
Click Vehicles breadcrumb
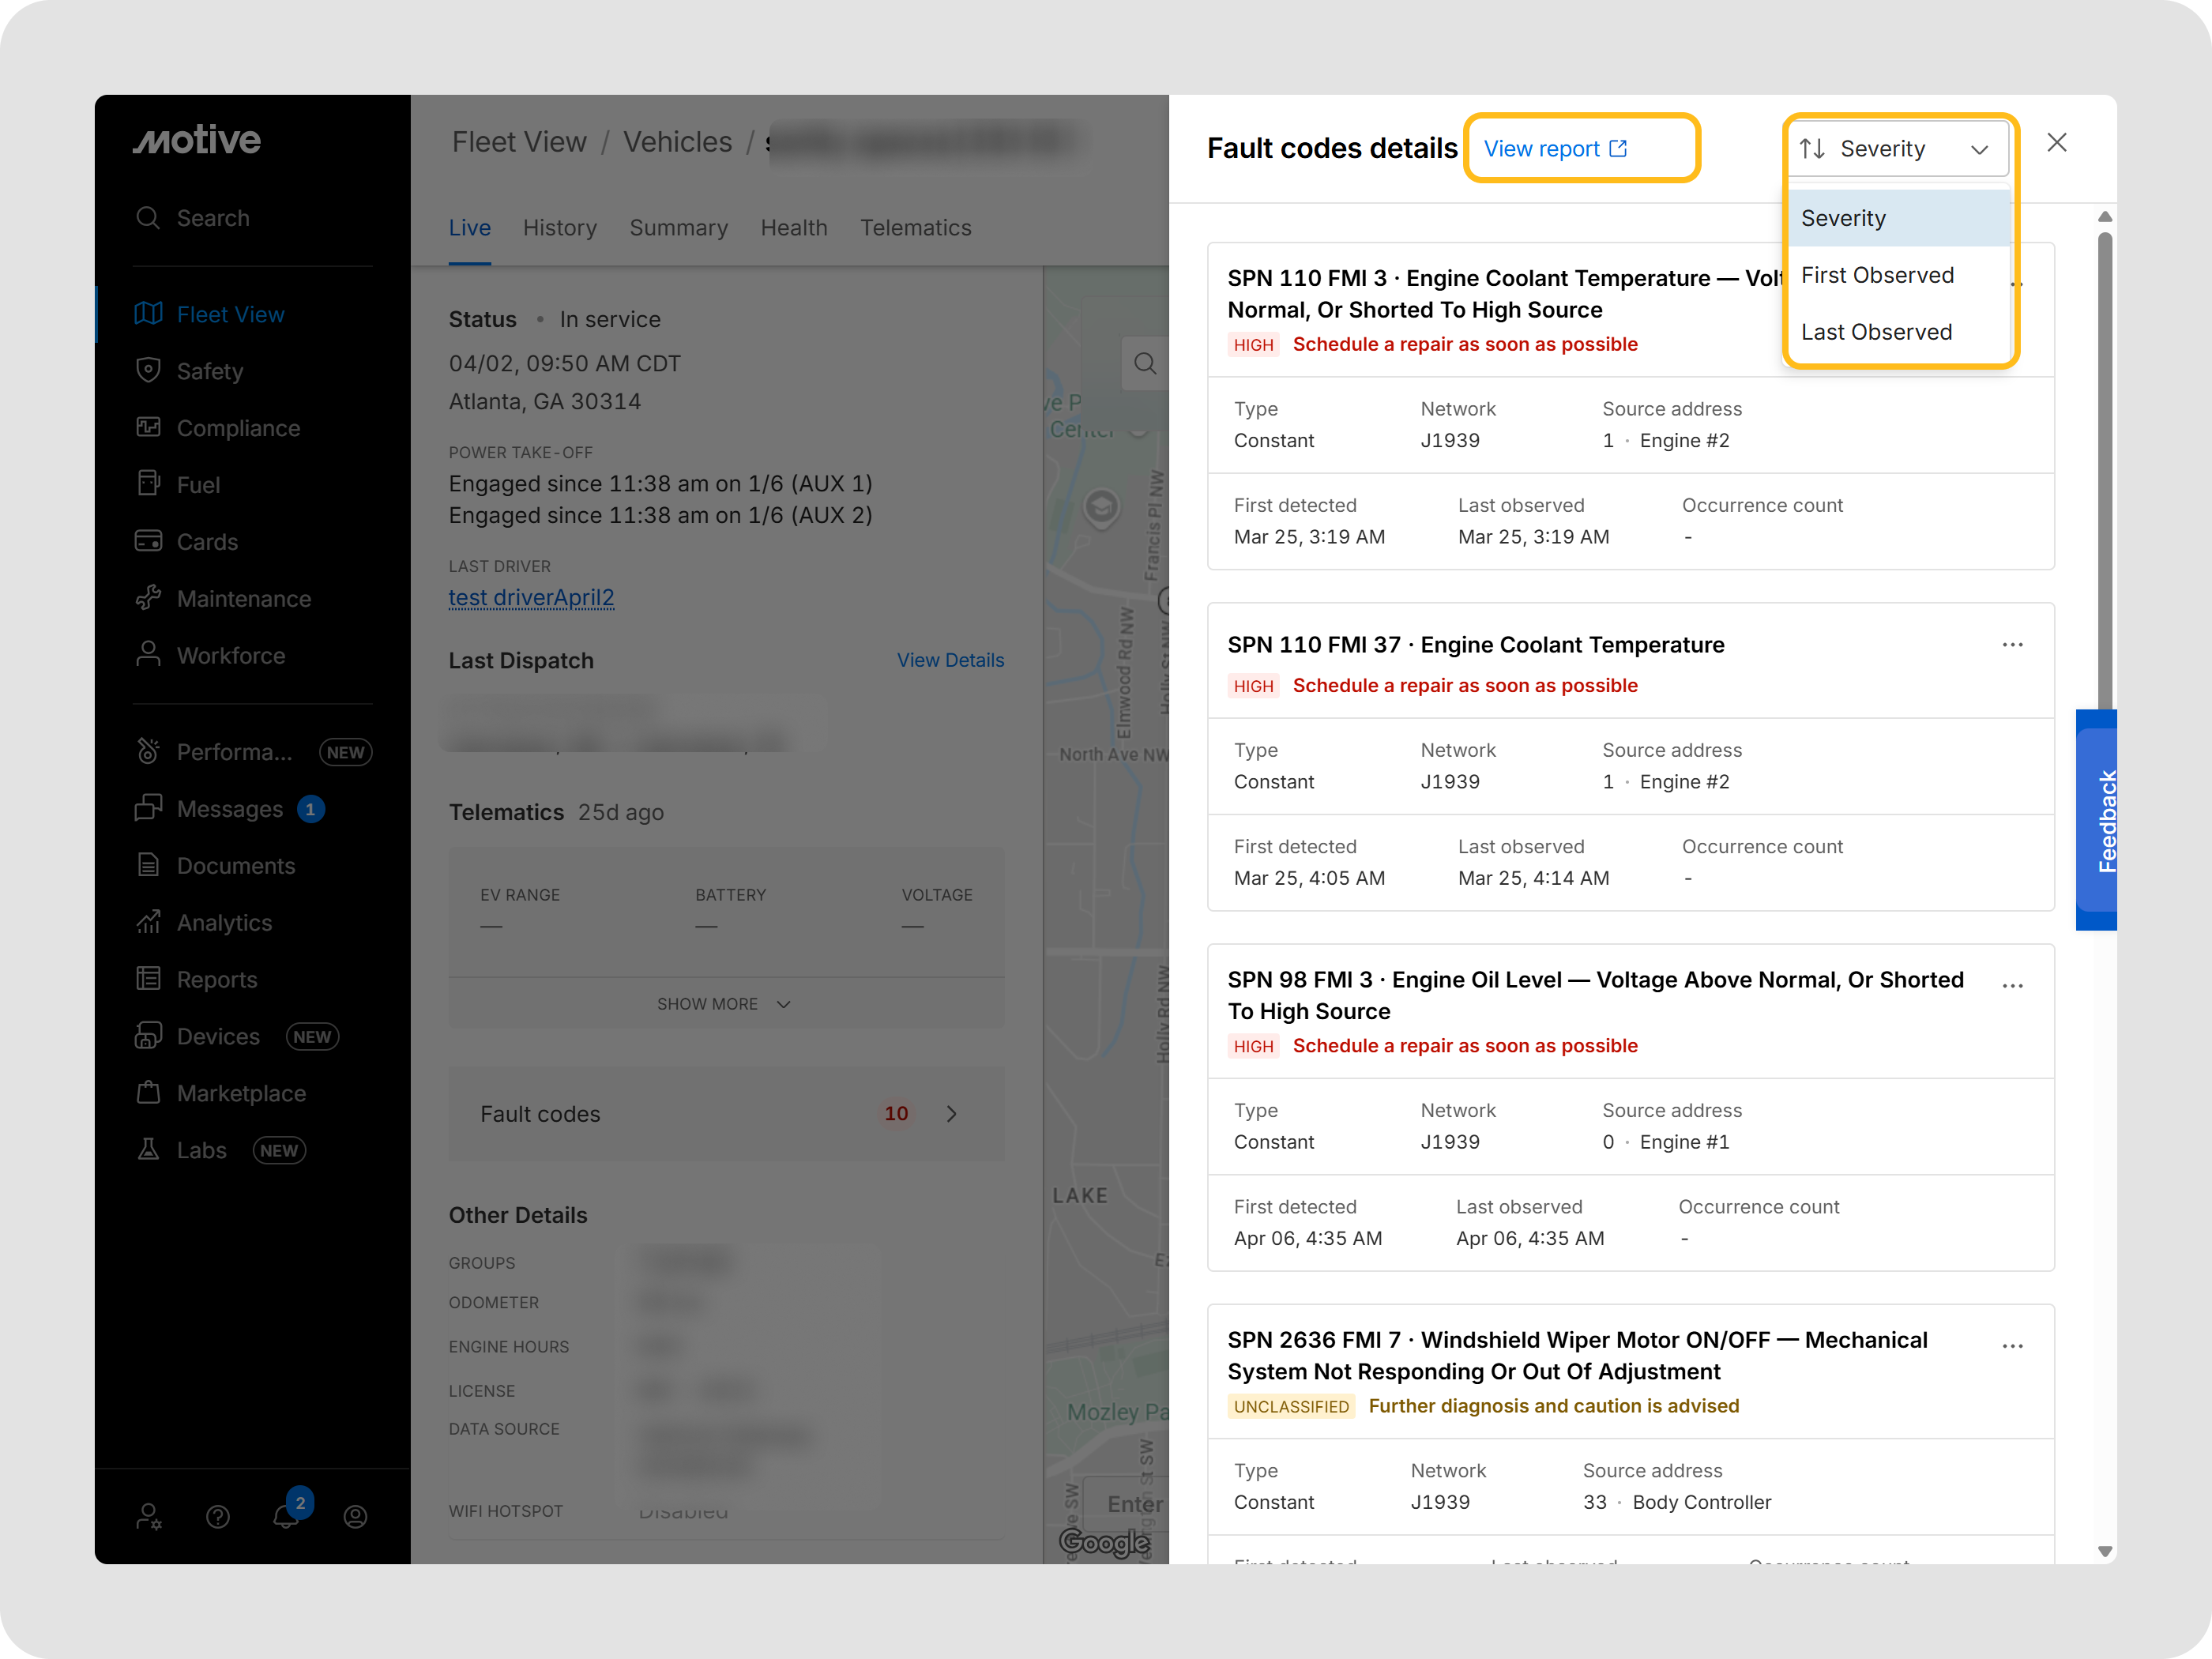click(x=678, y=142)
